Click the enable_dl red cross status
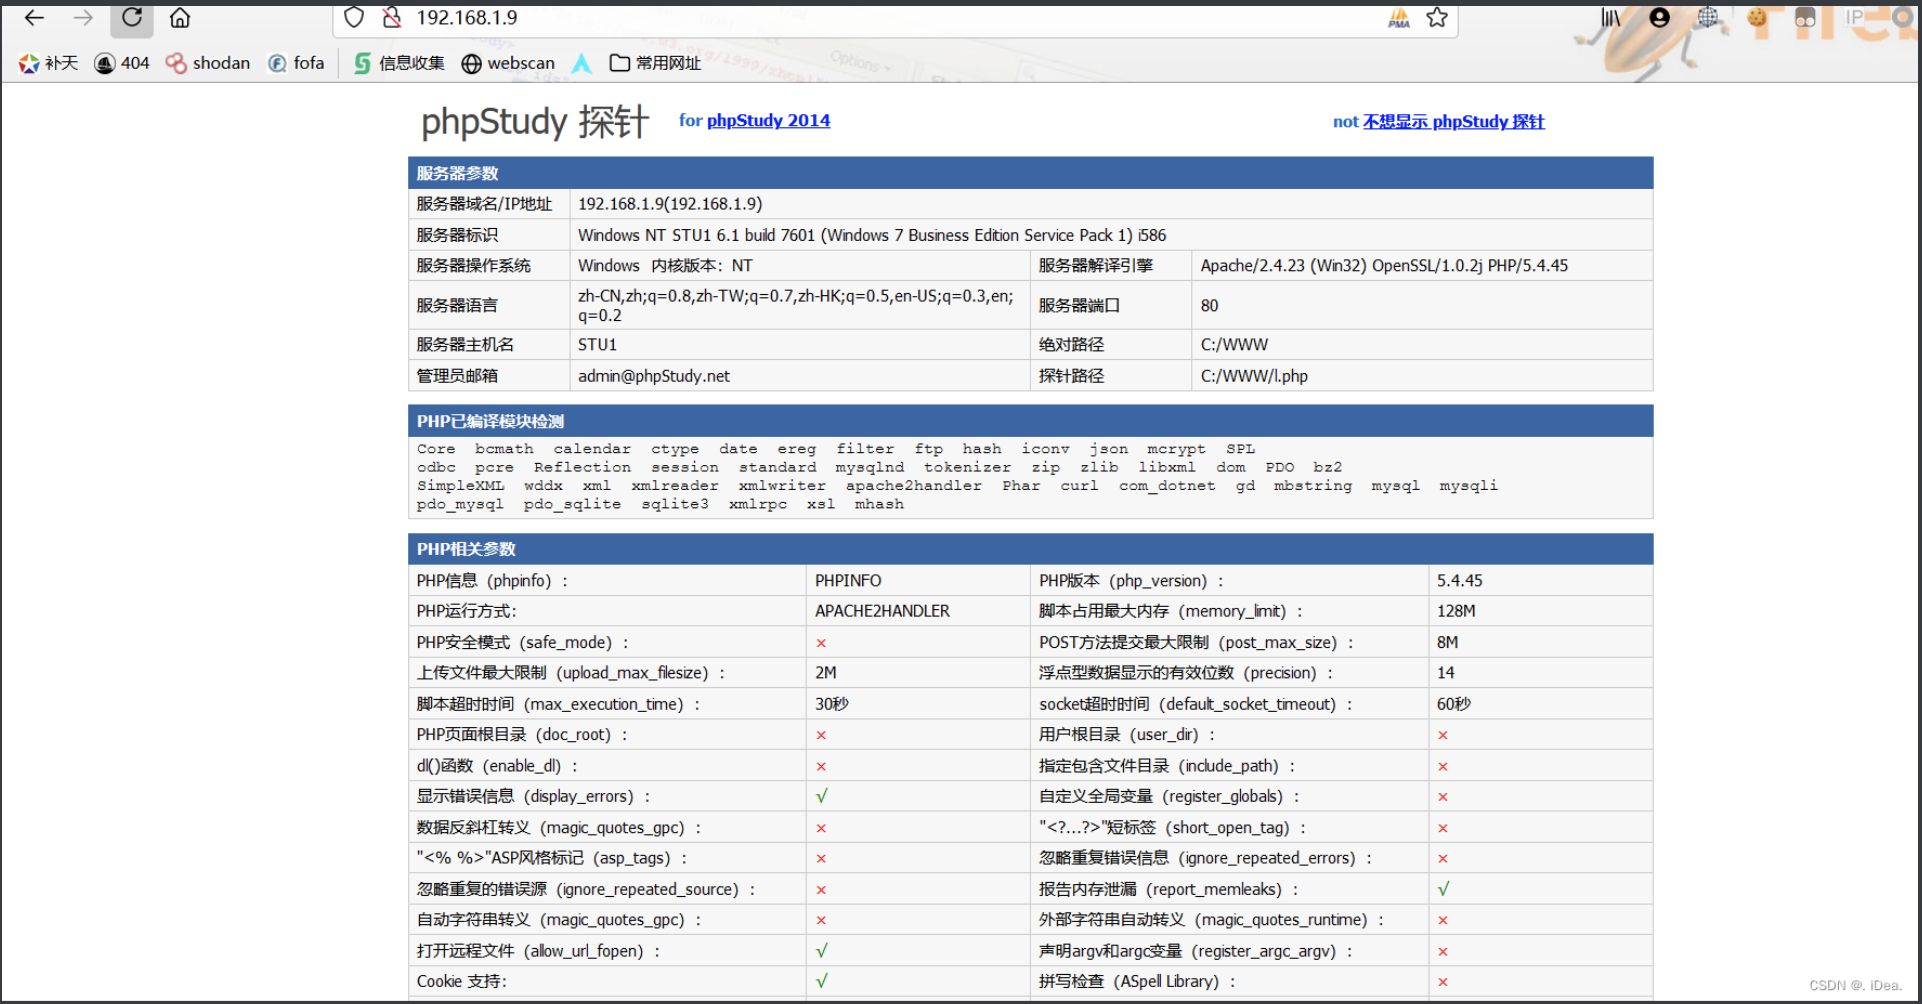This screenshot has height=1004, width=1922. (x=821, y=767)
